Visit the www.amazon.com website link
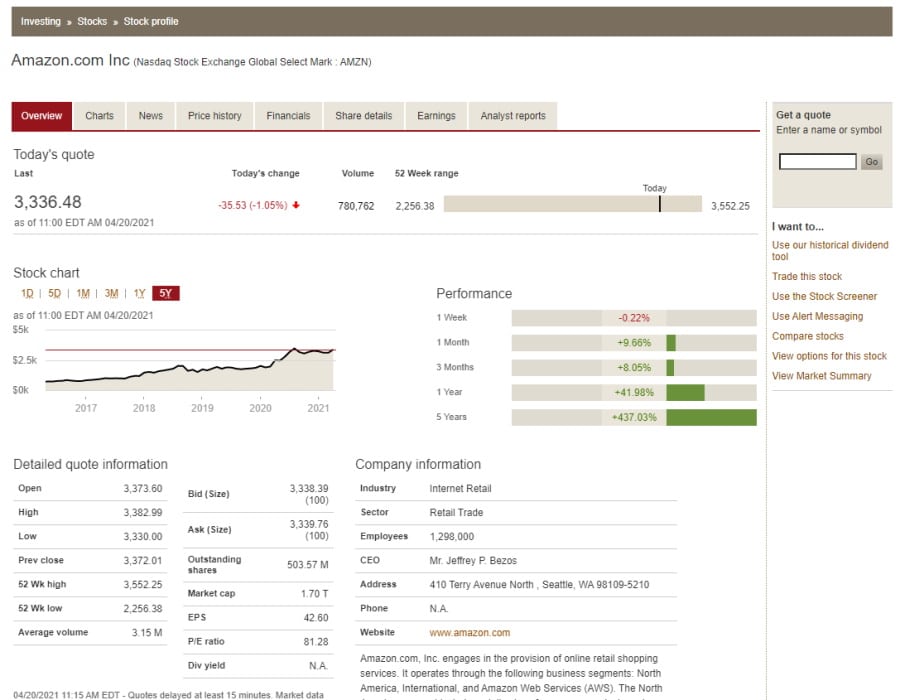900x700 pixels. coord(469,633)
